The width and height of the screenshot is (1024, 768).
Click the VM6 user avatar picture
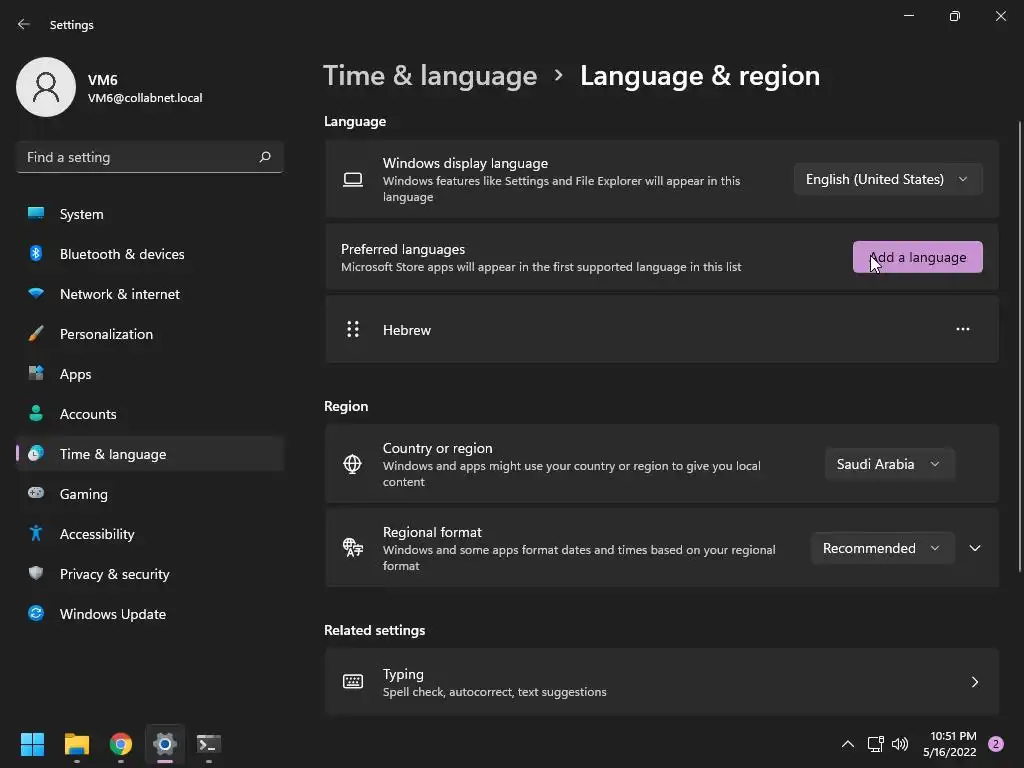tap(46, 87)
